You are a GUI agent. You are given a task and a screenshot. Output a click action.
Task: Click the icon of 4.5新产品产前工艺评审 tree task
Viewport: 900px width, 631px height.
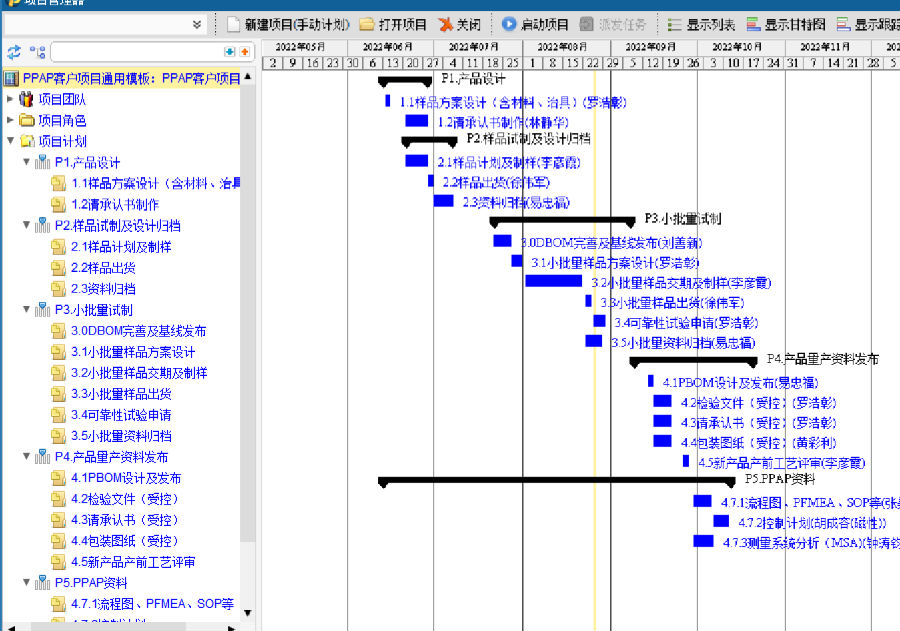pos(59,562)
